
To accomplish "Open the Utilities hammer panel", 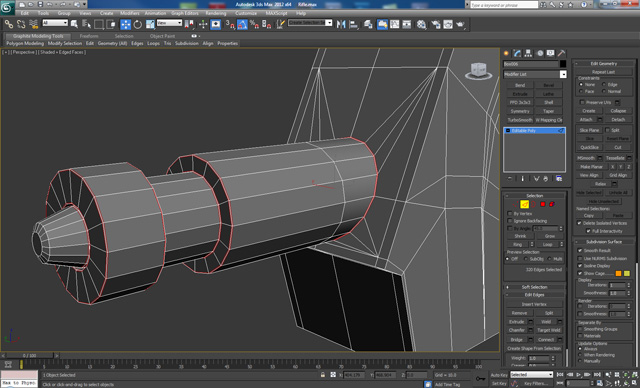I will point(562,53).
